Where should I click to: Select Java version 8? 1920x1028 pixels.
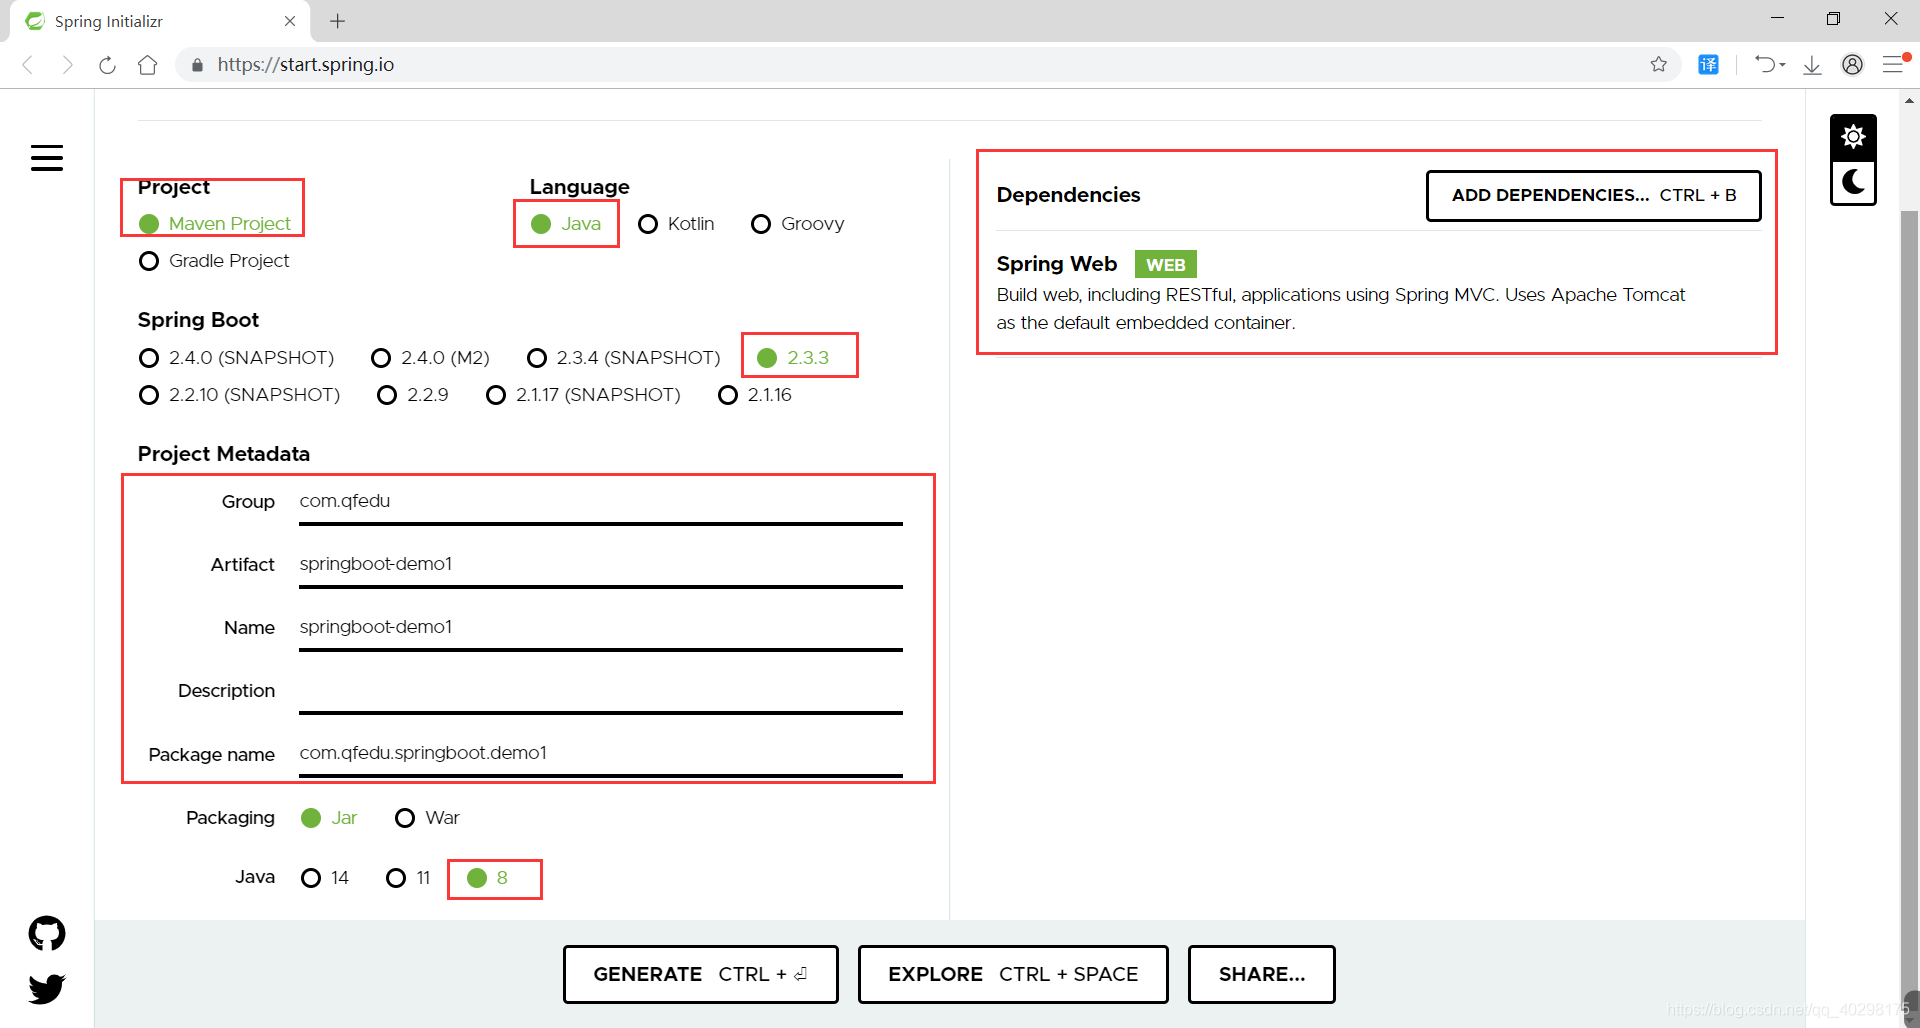(488, 878)
